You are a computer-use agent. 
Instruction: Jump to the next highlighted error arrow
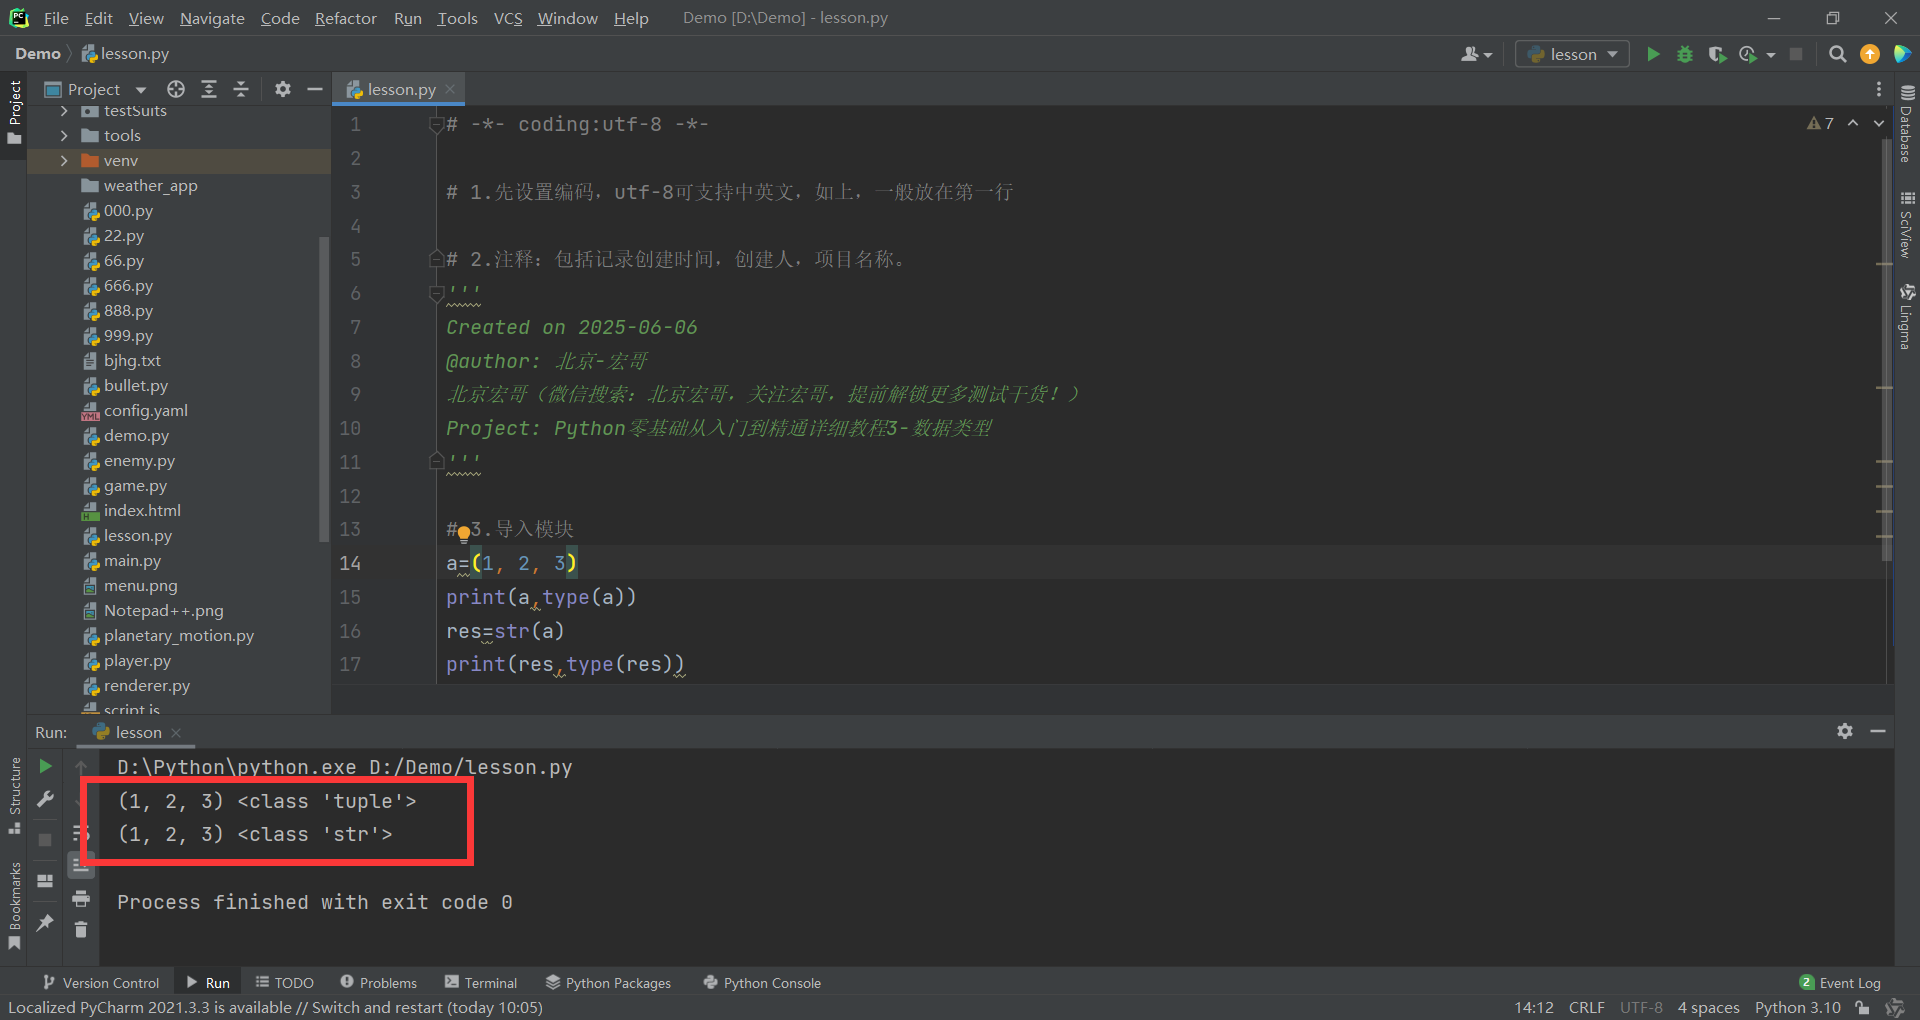tap(1879, 123)
